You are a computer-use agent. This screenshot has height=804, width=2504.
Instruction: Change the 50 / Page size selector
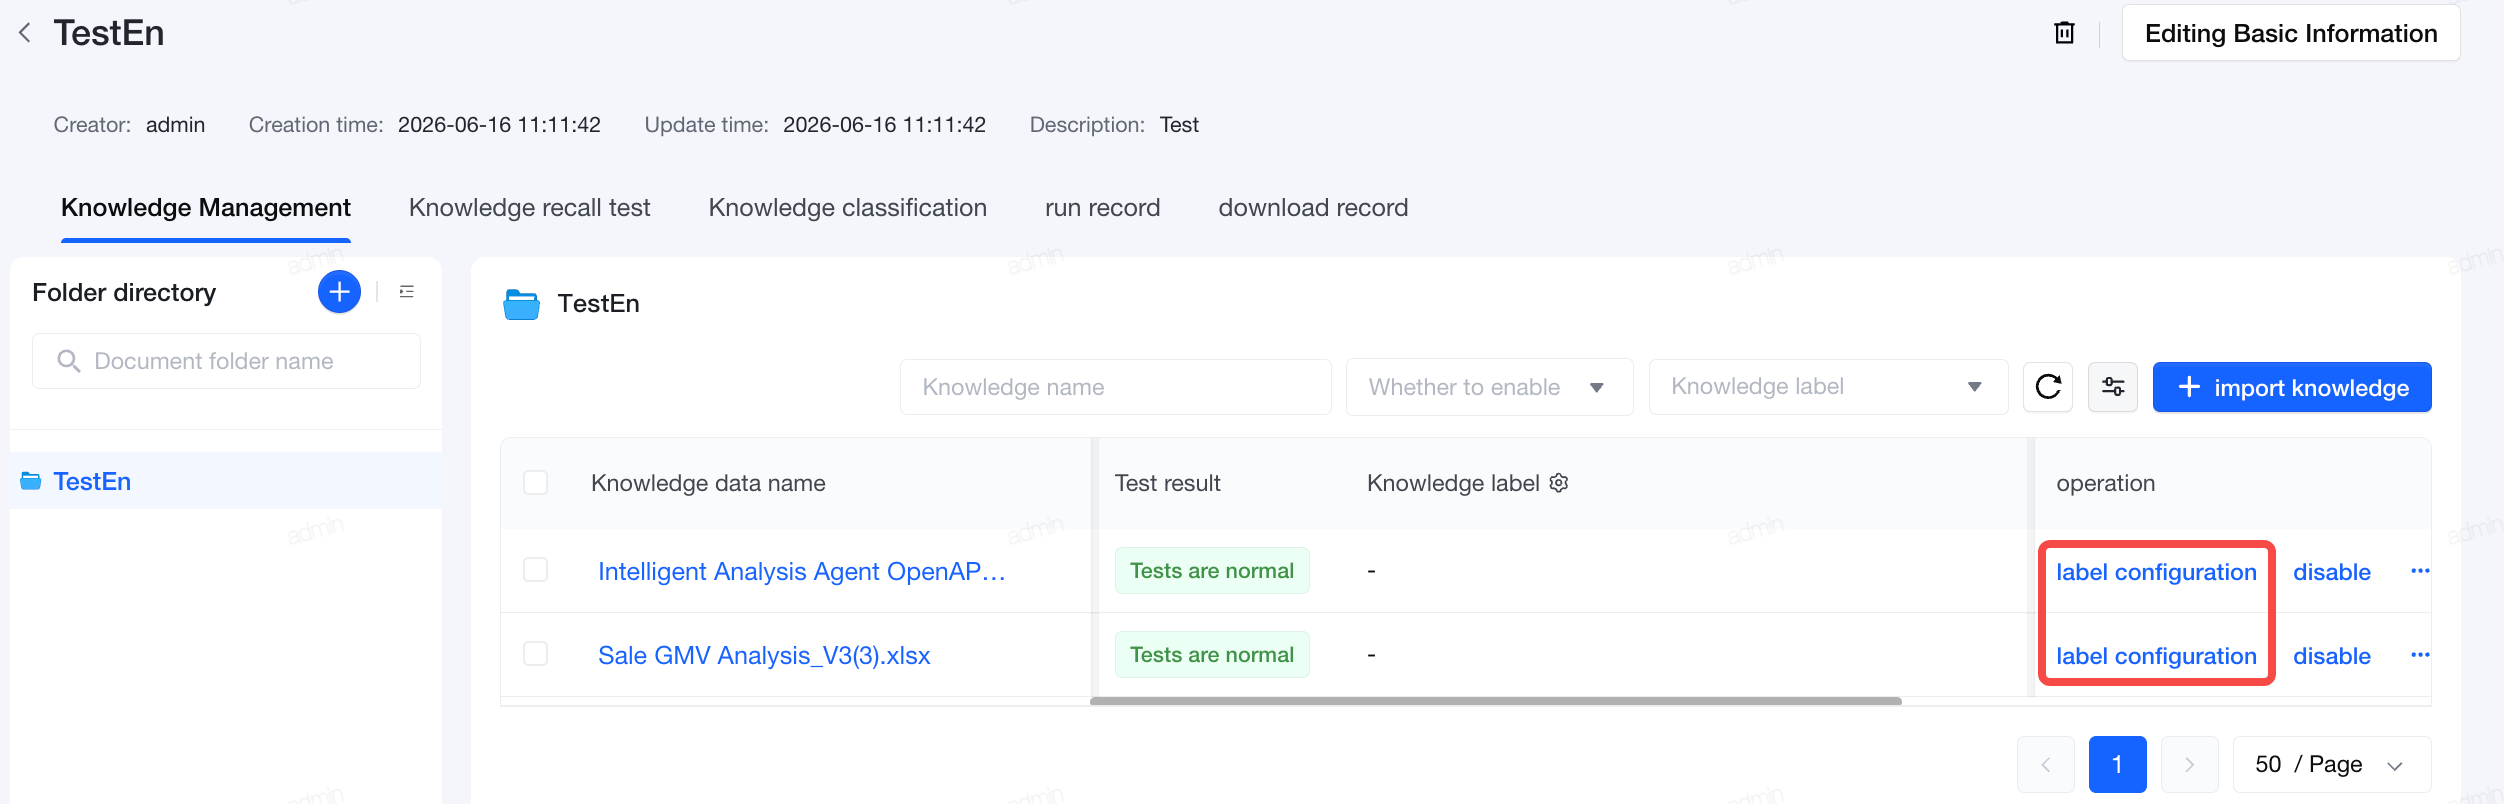coord(2331,765)
